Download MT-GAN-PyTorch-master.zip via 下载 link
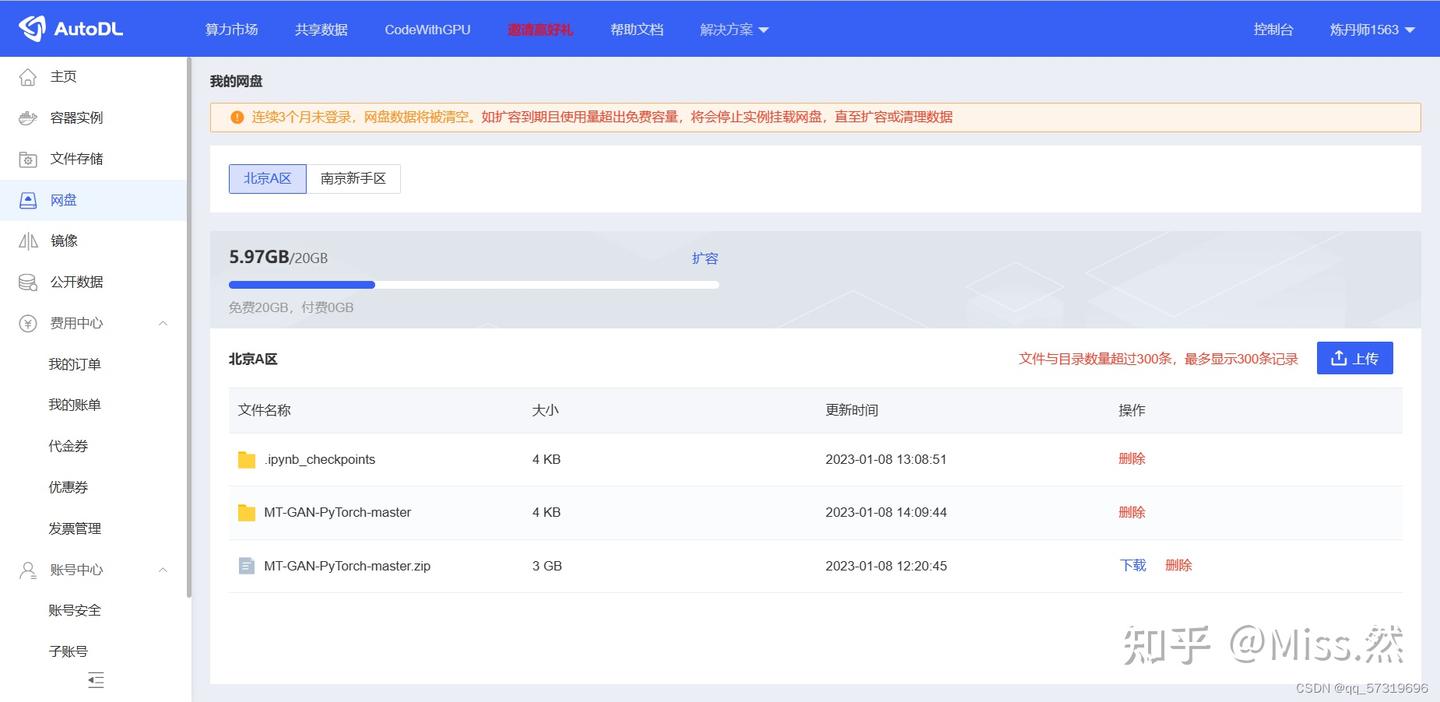Image resolution: width=1440 pixels, height=702 pixels. tap(1132, 565)
